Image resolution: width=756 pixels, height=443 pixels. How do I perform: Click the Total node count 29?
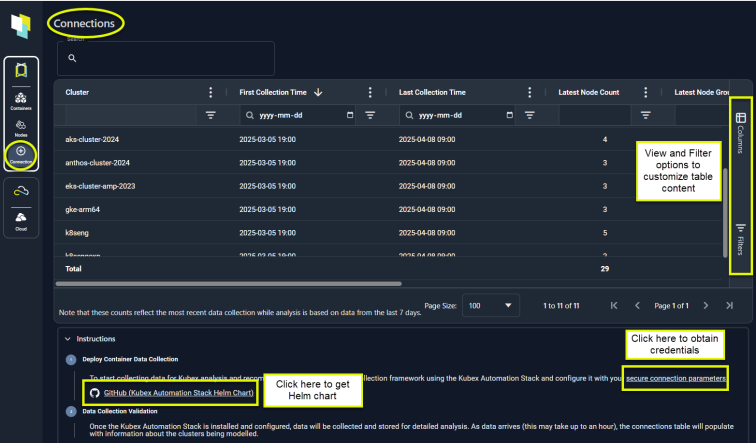(x=605, y=269)
